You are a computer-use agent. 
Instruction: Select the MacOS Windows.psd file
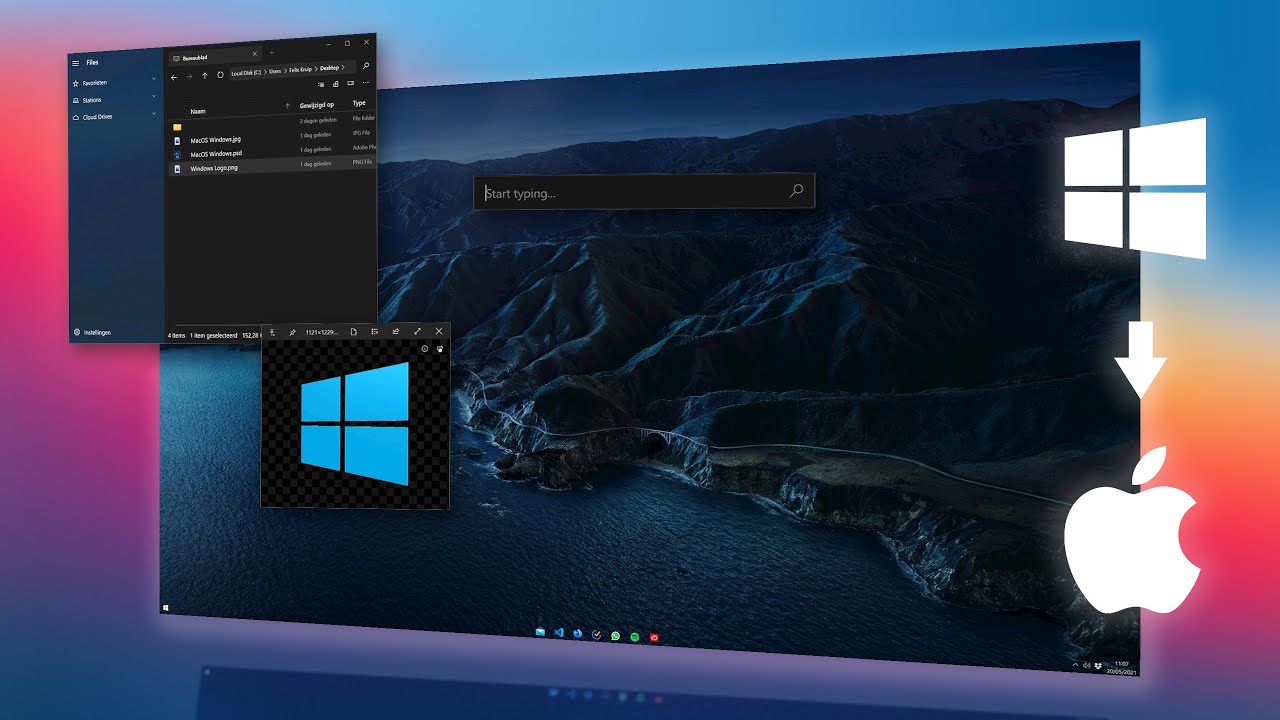point(270,152)
